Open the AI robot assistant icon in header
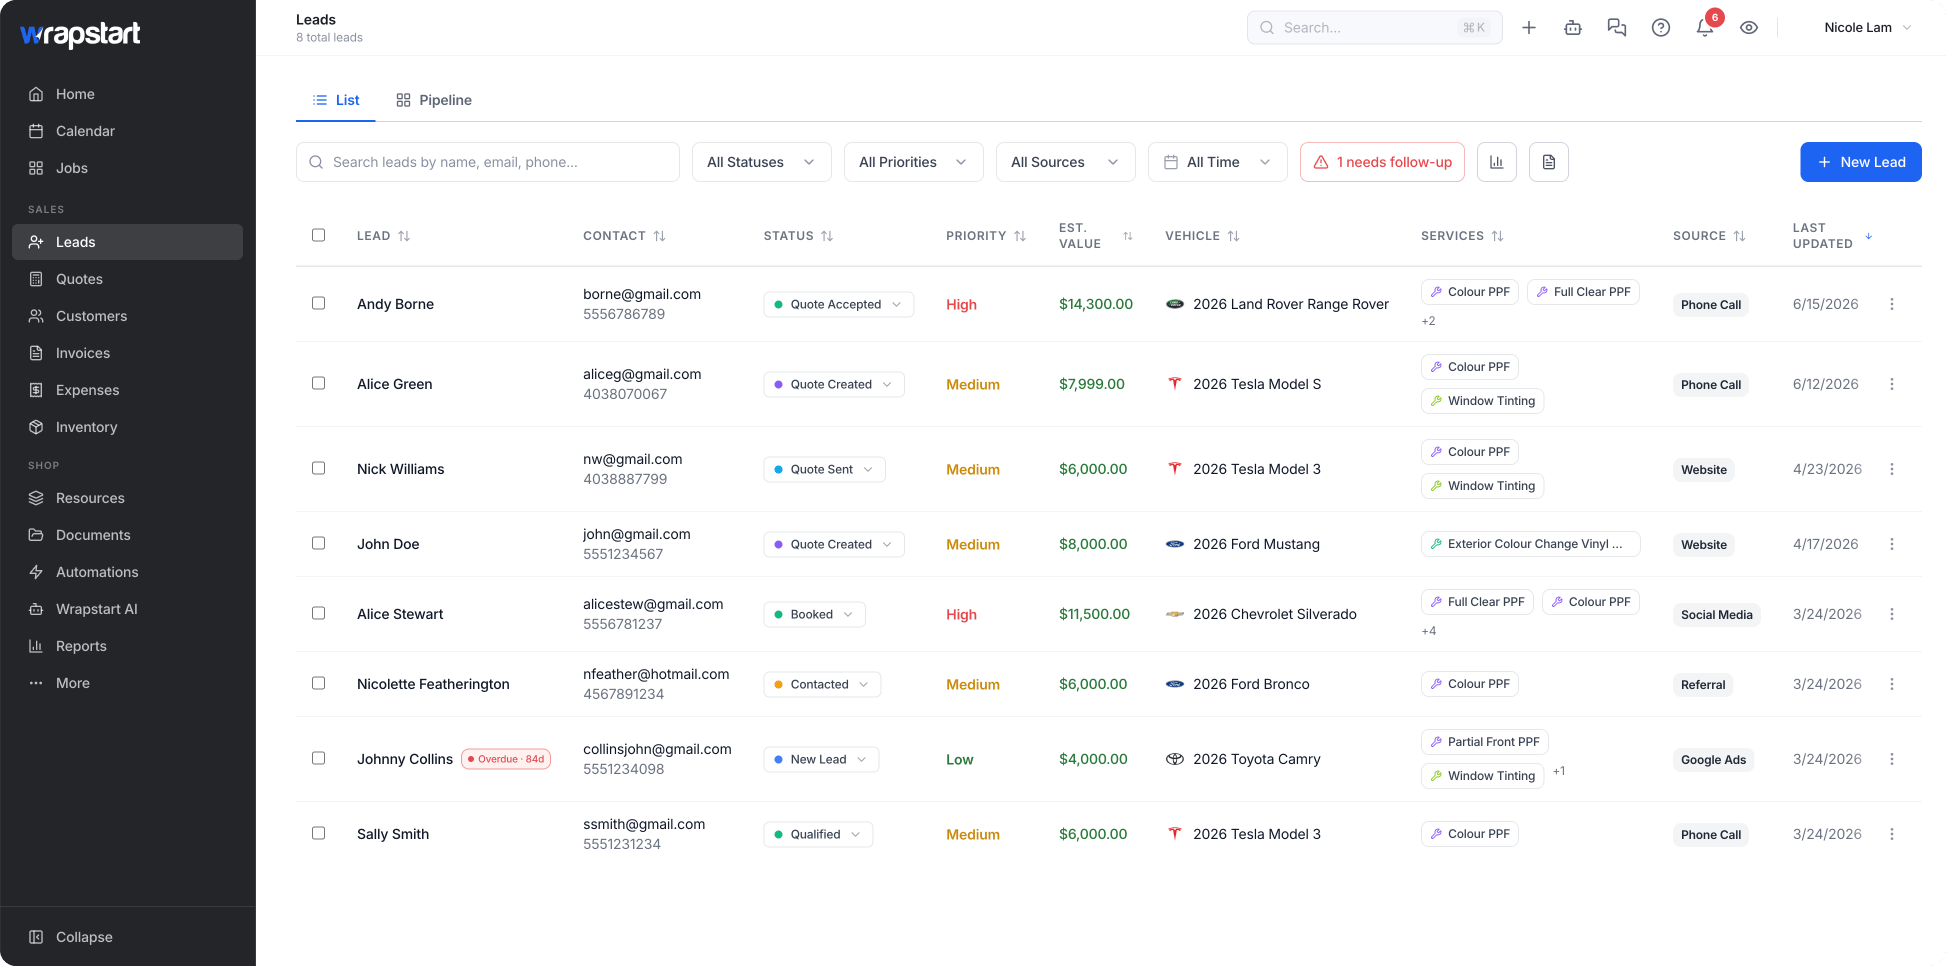This screenshot has width=1946, height=966. (1573, 28)
